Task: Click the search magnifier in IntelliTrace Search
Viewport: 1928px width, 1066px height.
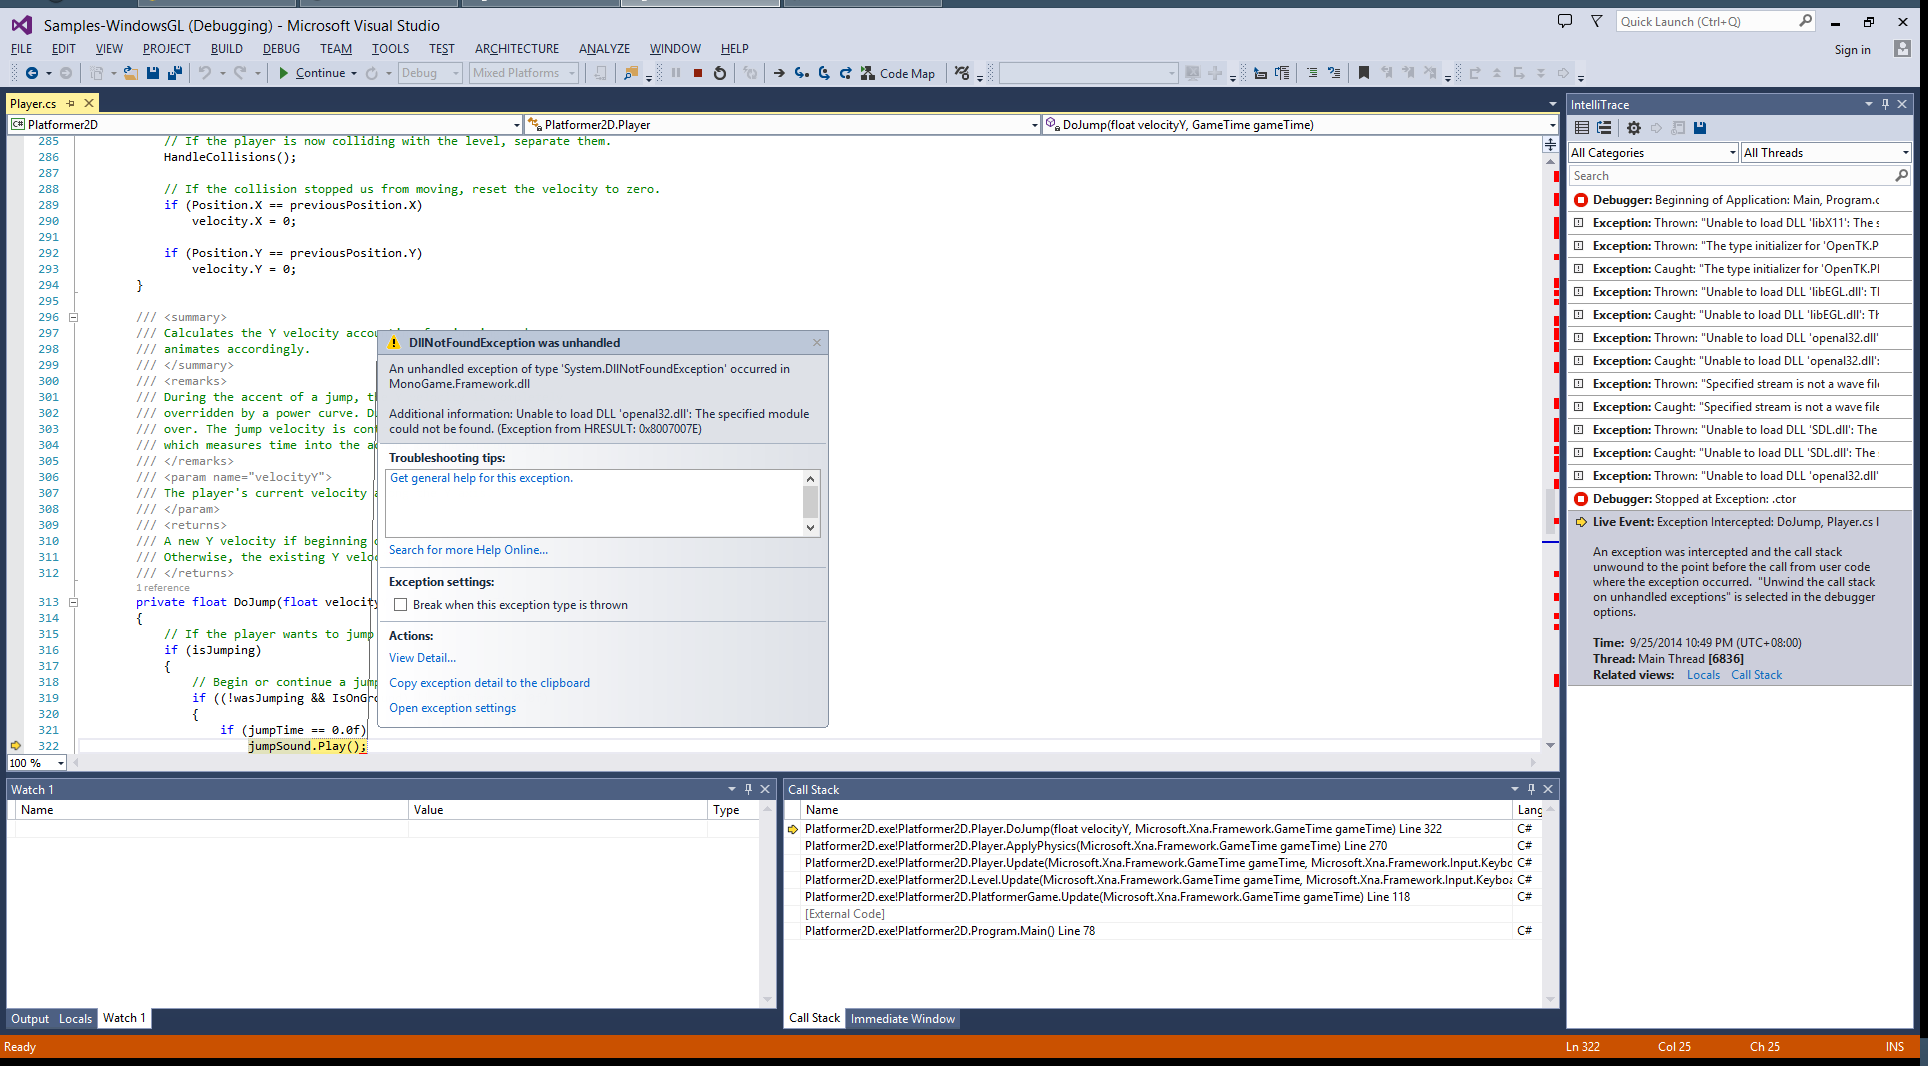Action: coord(1900,176)
